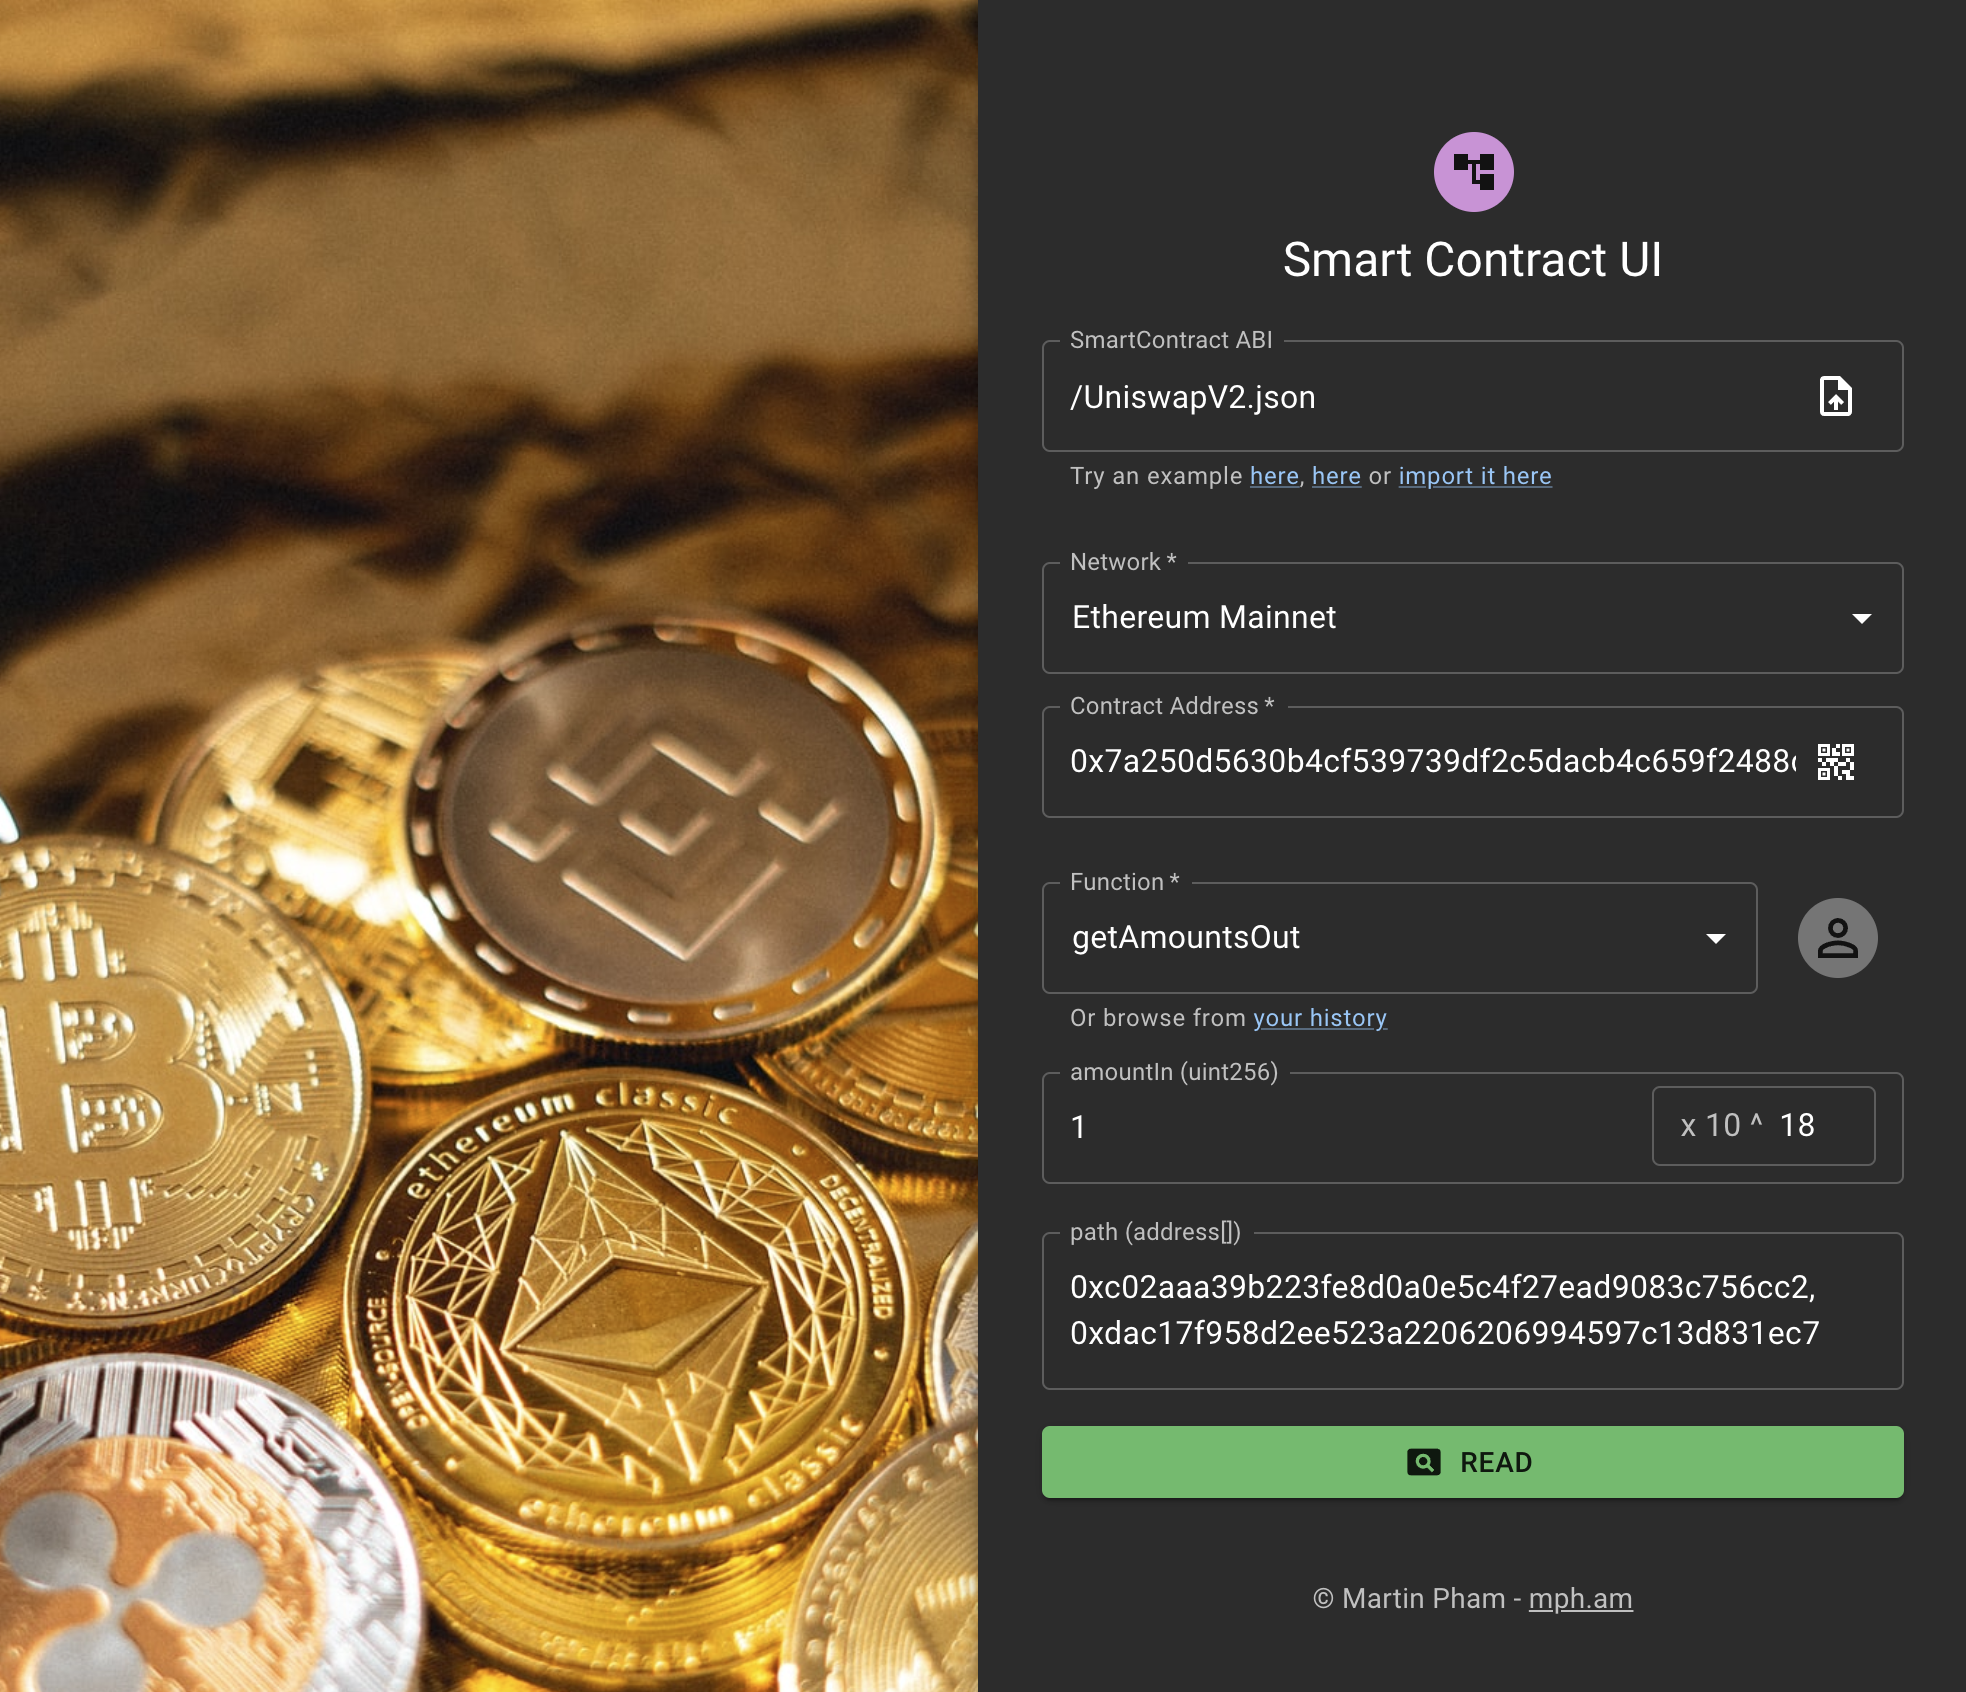
Task: Visit the mph.am footer link
Action: tap(1580, 1598)
